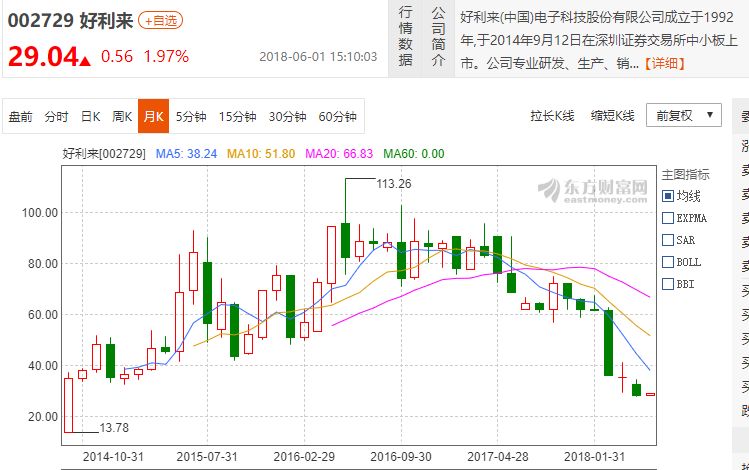749x470 pixels.
Task: Enable the SAR indicator checkbox
Action: [668, 240]
